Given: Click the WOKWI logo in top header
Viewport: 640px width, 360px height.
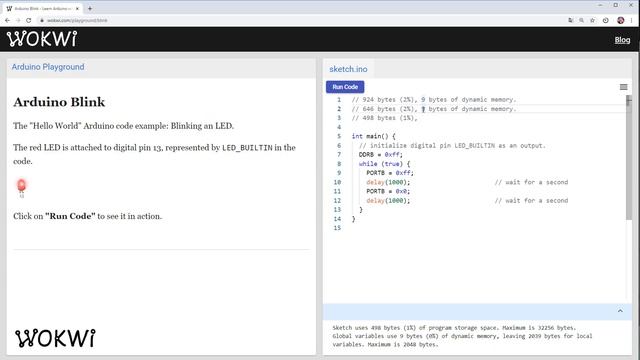Looking at the screenshot, I should point(42,39).
